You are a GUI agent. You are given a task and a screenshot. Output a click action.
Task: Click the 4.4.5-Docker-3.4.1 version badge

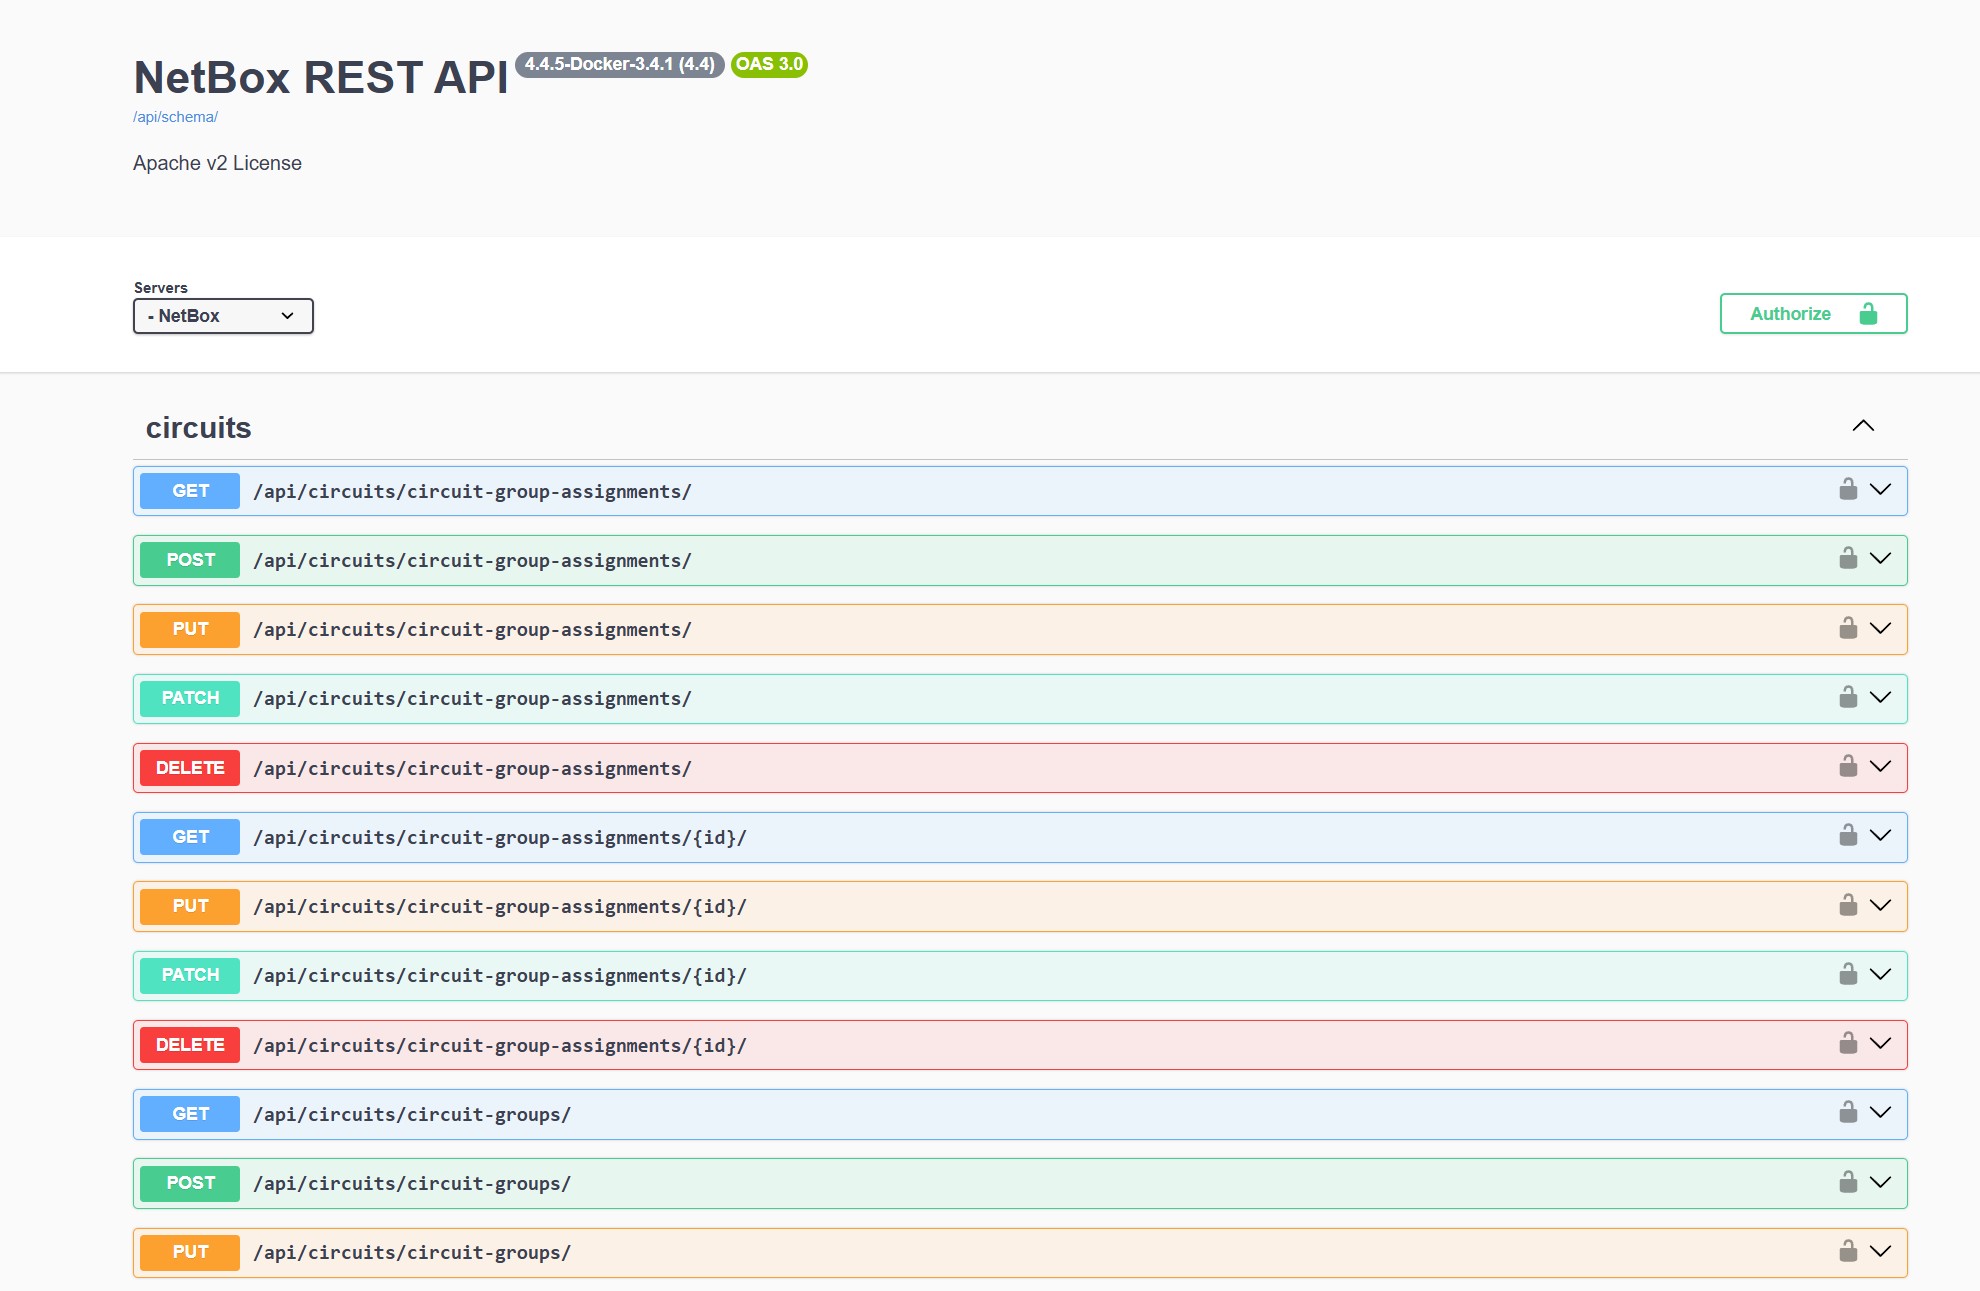[620, 64]
